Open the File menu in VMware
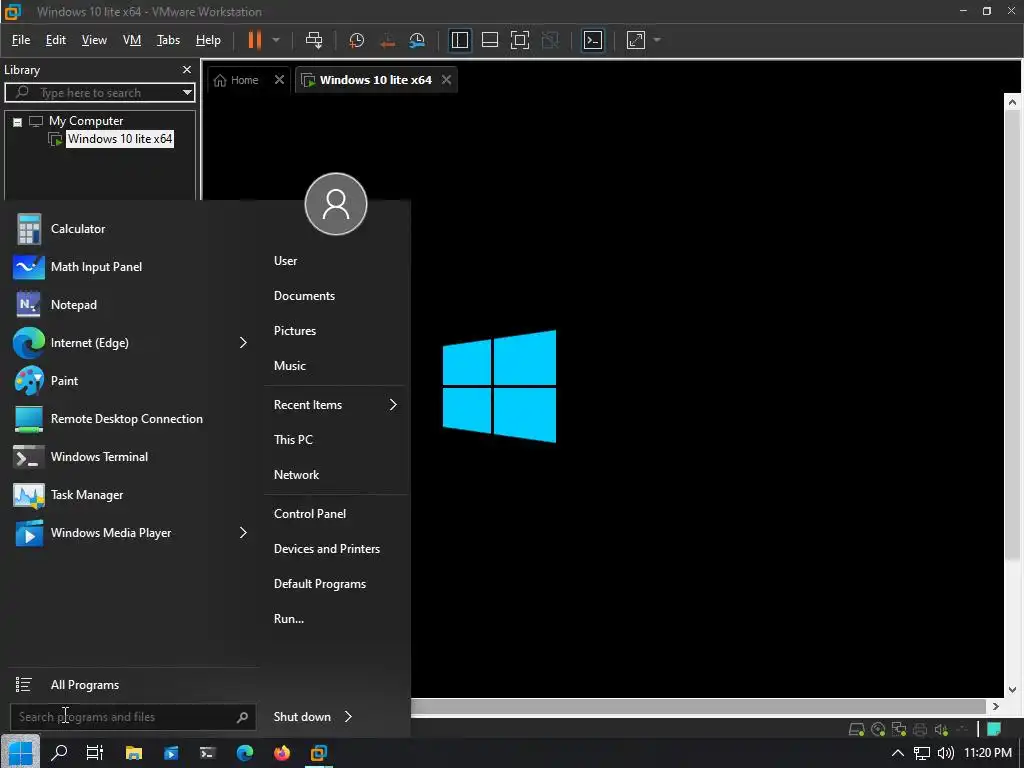1024x768 pixels. pyautogui.click(x=21, y=40)
